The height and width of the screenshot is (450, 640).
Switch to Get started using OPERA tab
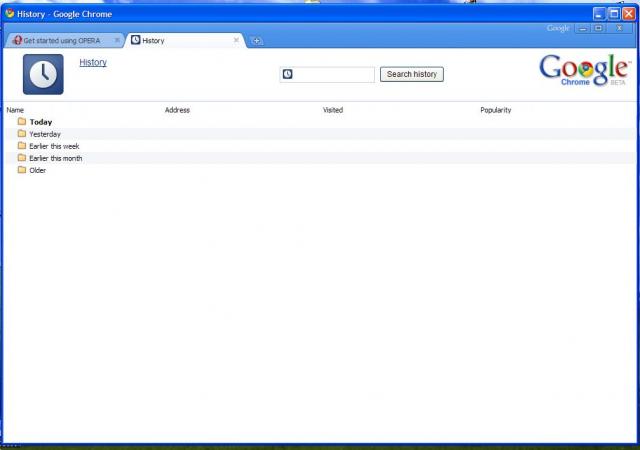click(65, 40)
